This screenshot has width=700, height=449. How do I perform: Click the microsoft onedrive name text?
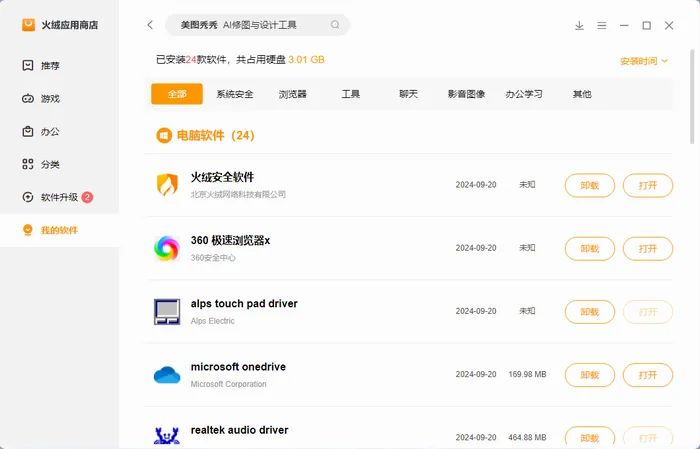pyautogui.click(x=238, y=367)
